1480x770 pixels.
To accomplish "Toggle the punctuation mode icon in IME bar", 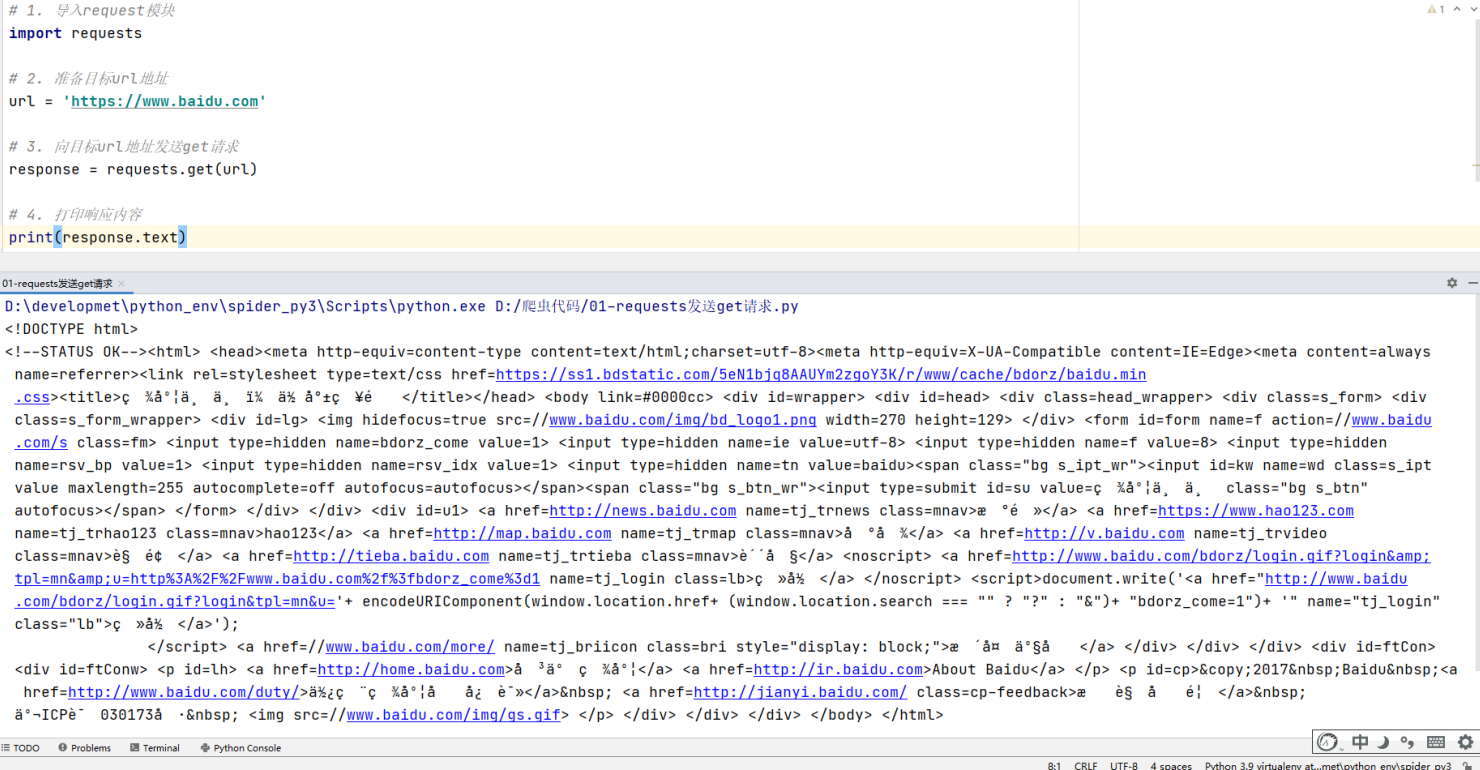I will [1408, 742].
